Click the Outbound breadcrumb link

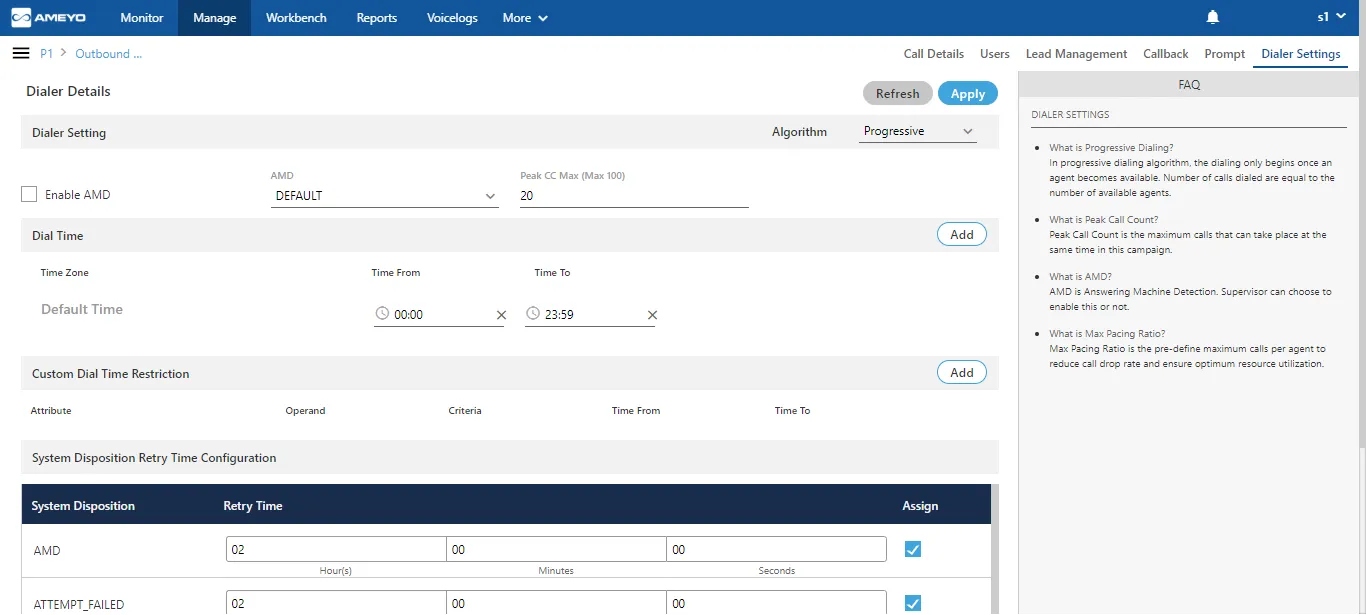click(109, 54)
